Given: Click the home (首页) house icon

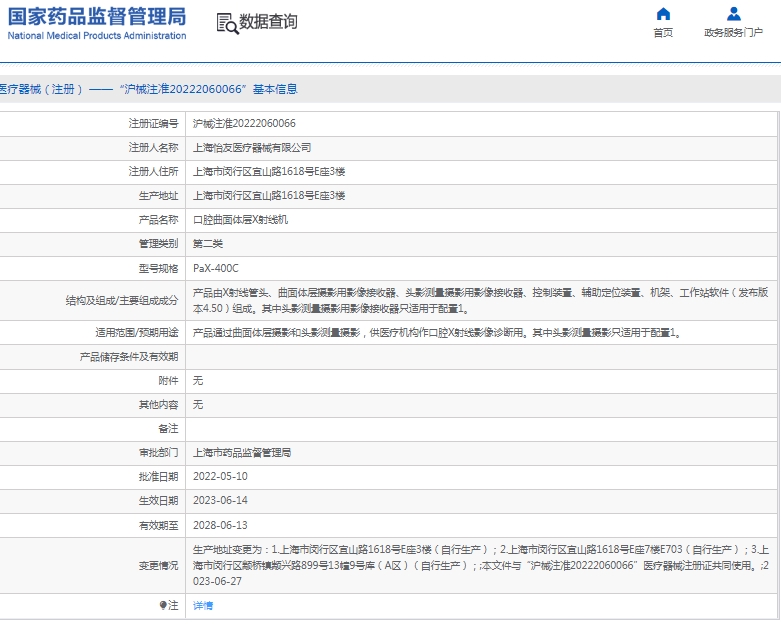Looking at the screenshot, I should pyautogui.click(x=663, y=14).
